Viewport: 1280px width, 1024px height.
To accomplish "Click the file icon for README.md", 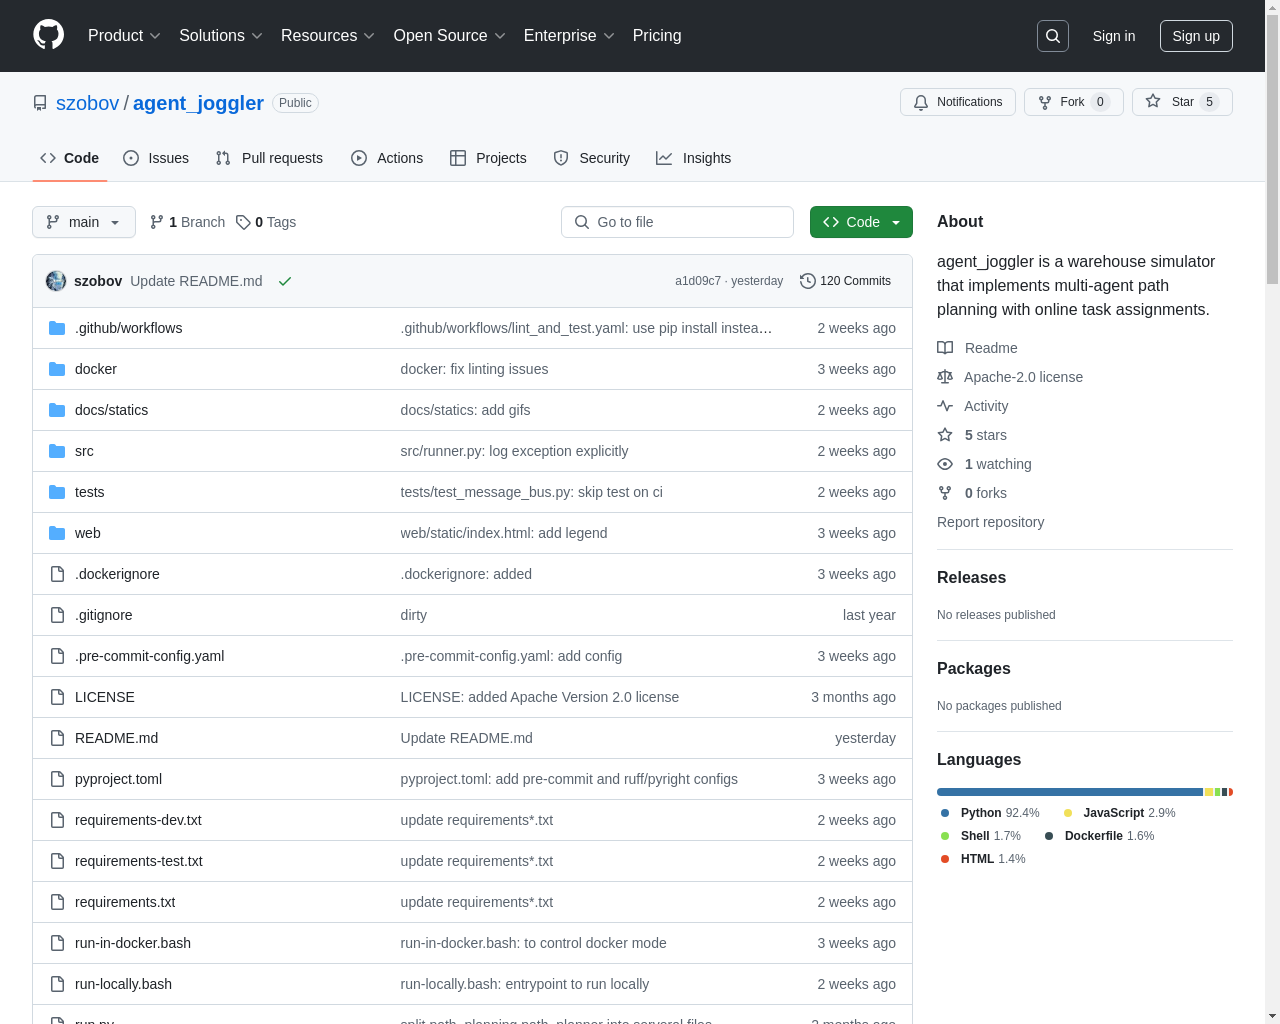I will pos(57,738).
